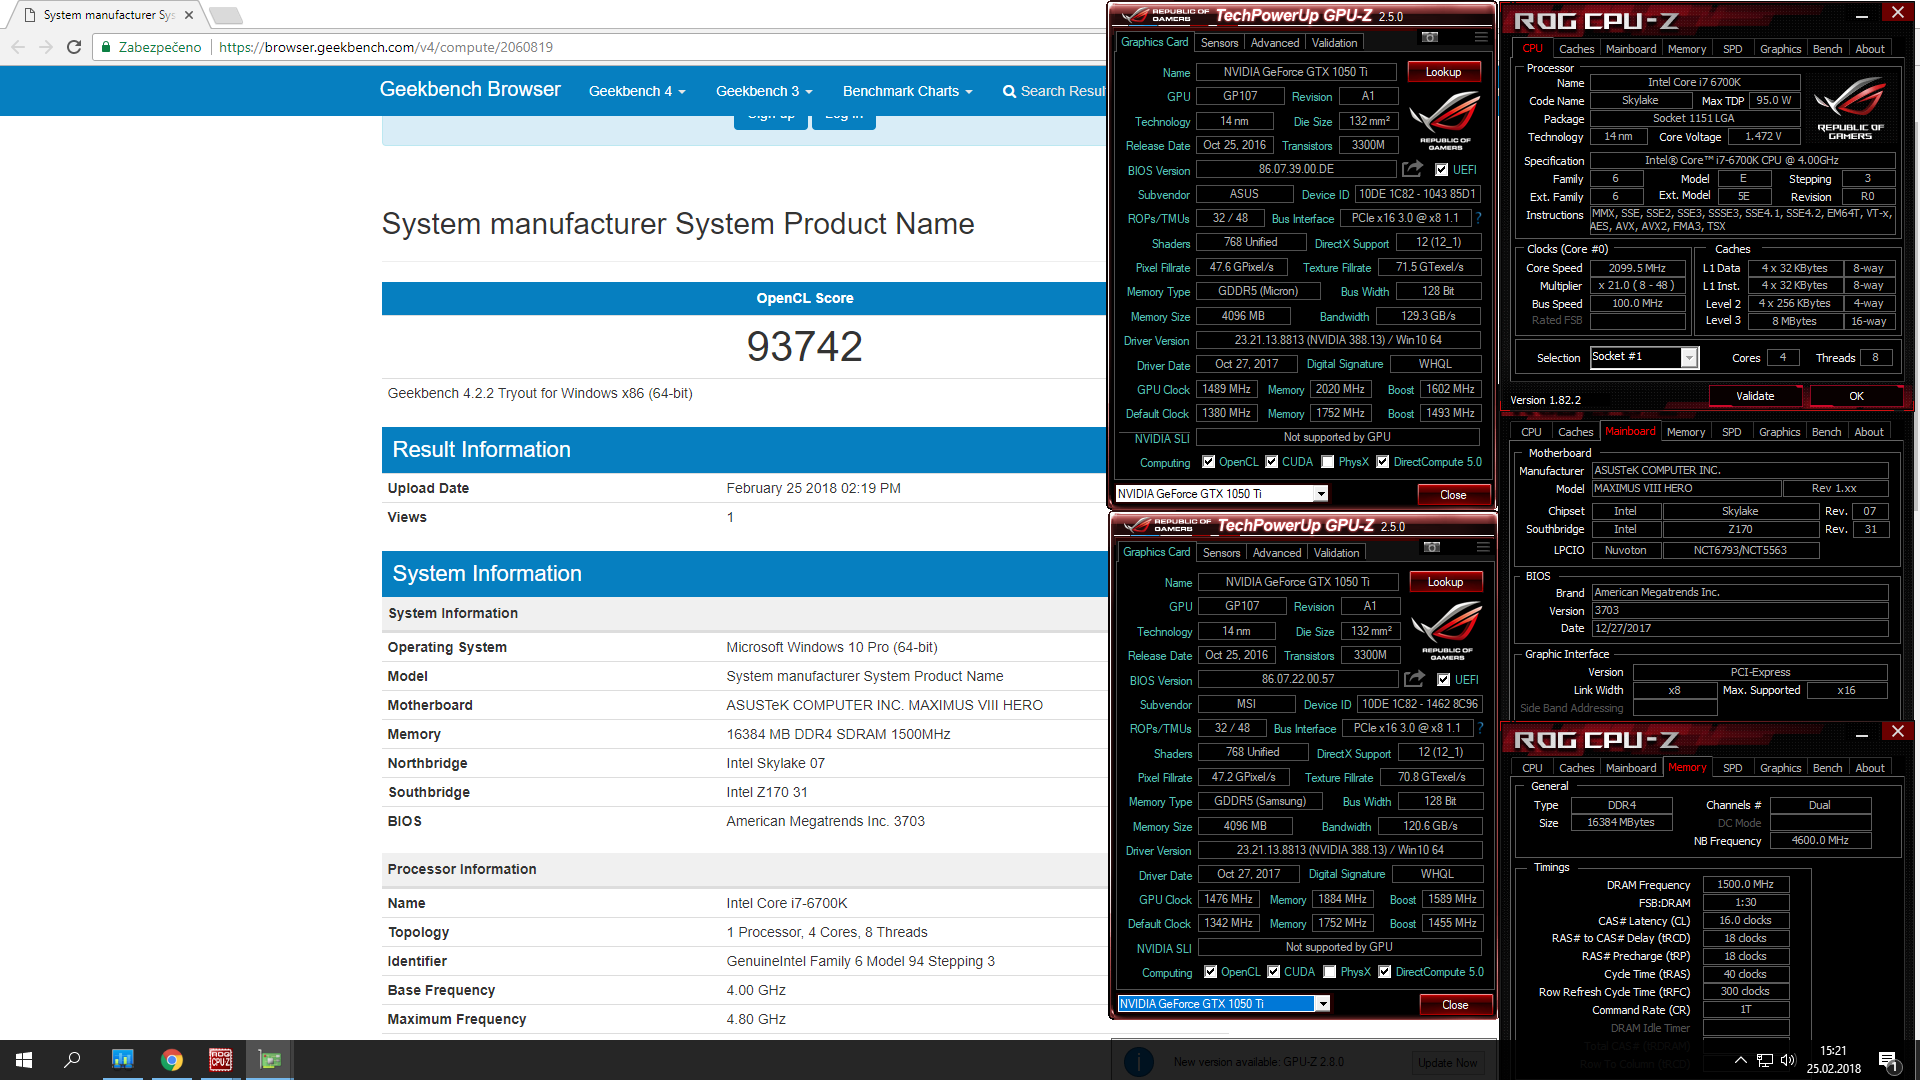1920x1080 pixels.
Task: Open Search Results link in Geekbench navbar
Action: pos(1055,91)
